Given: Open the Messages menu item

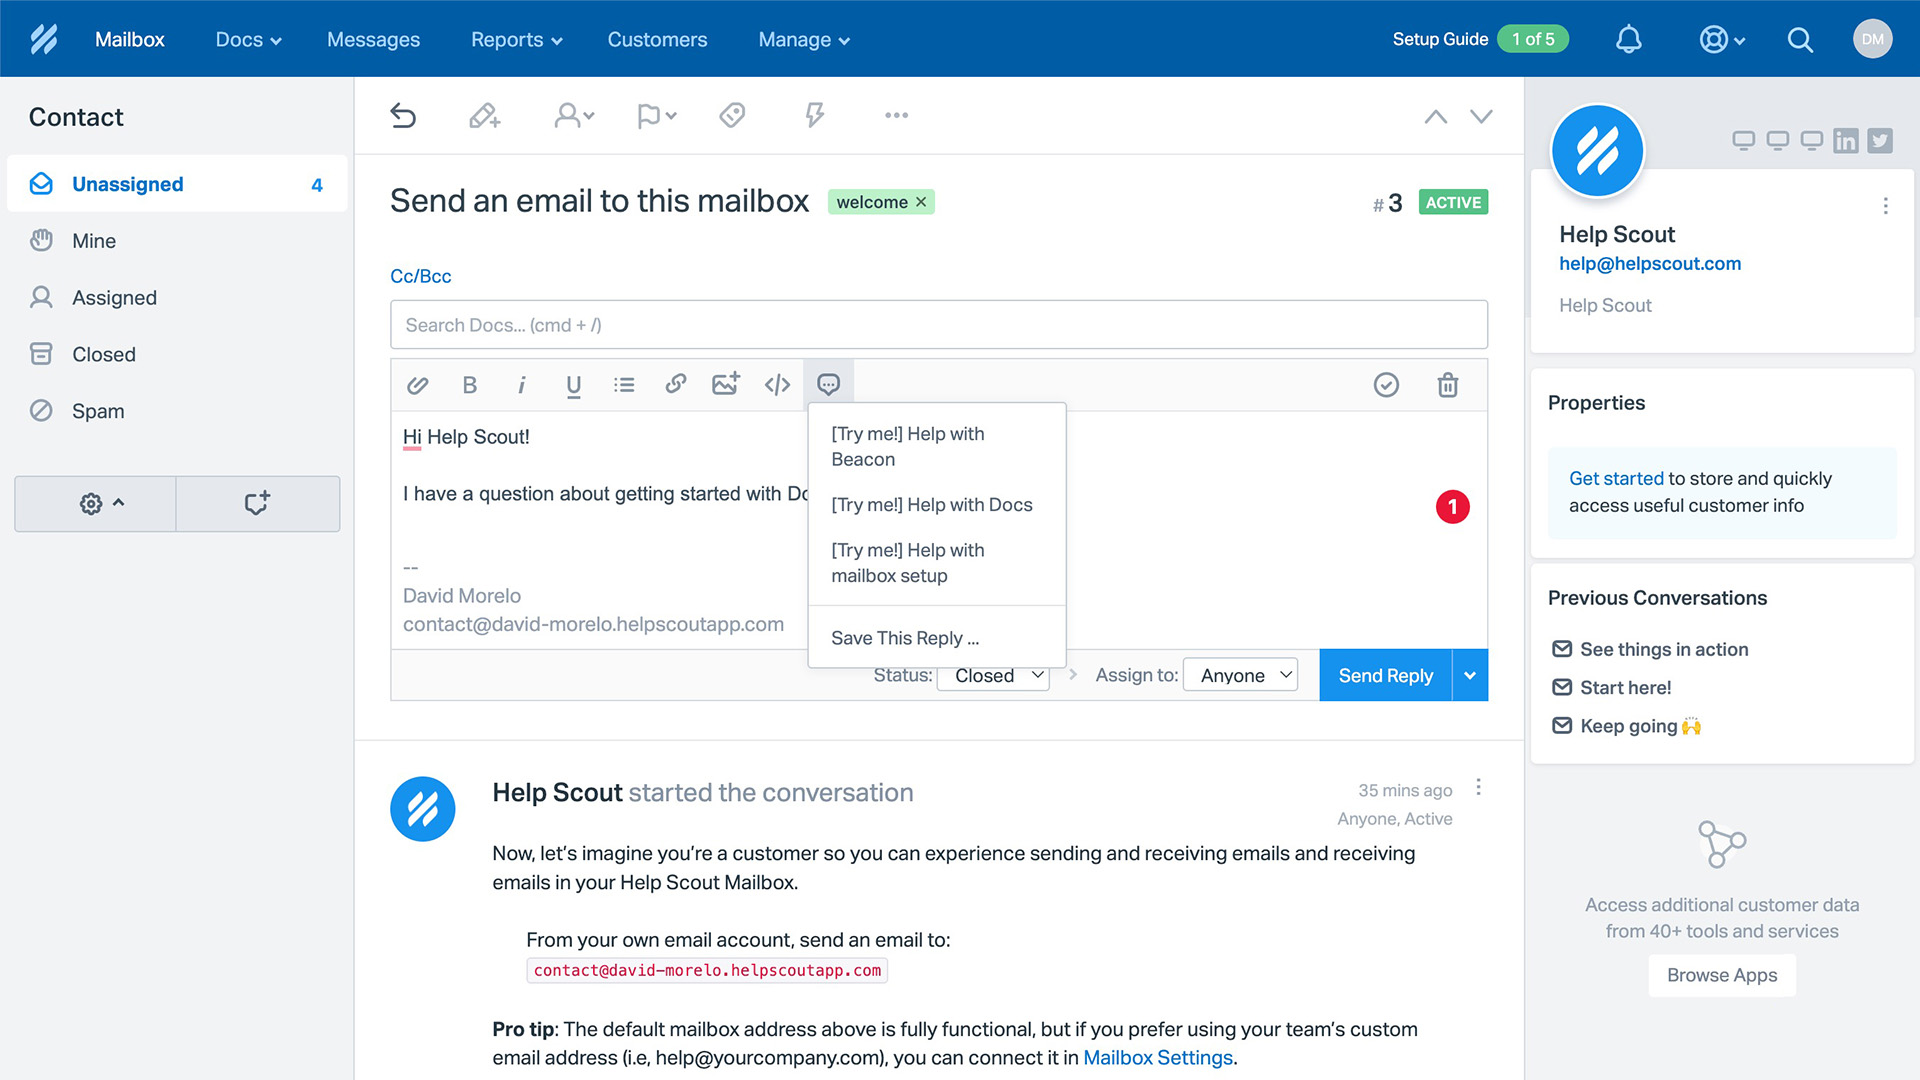Looking at the screenshot, I should 373,40.
